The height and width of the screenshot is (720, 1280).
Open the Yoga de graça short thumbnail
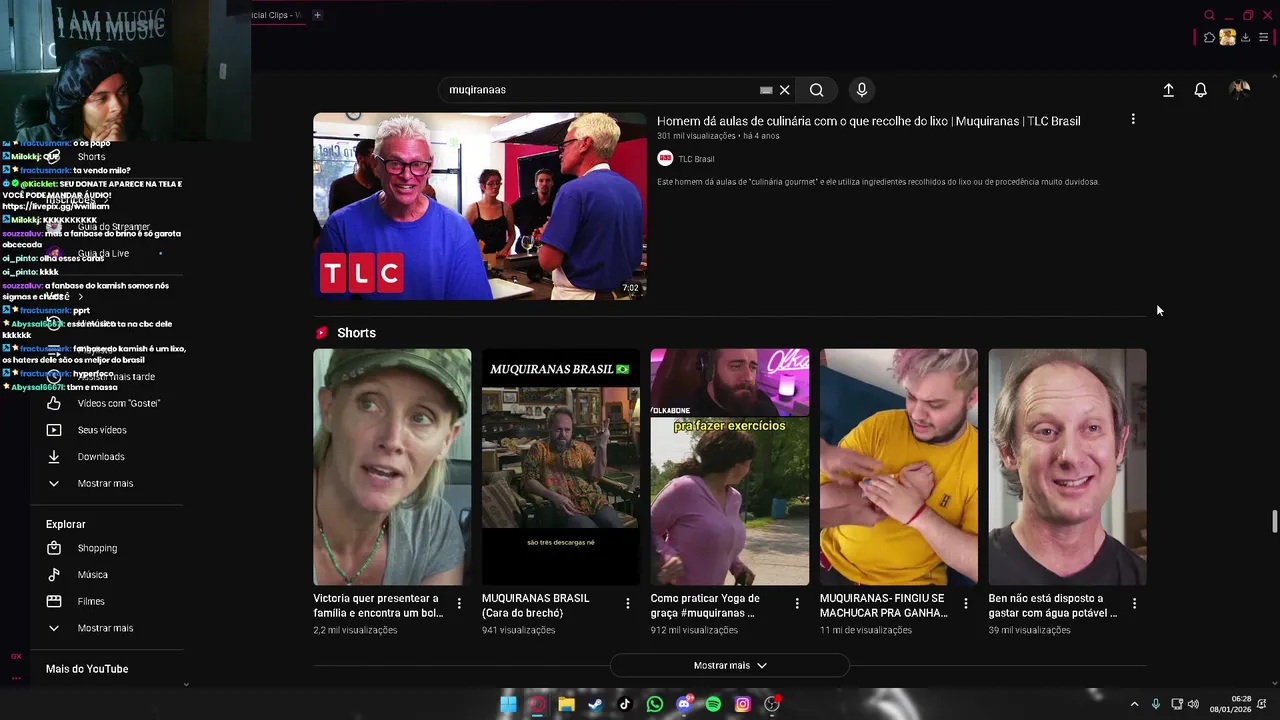tap(730, 467)
